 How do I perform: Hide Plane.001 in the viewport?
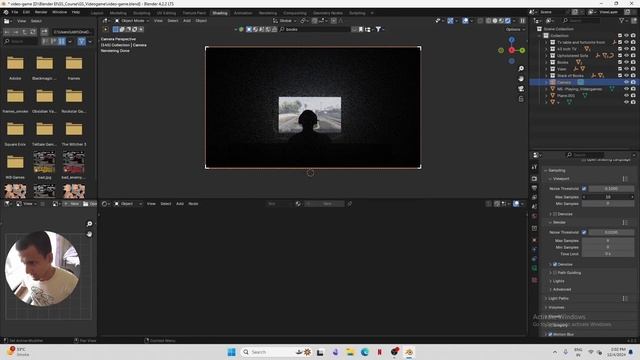(x=626, y=96)
